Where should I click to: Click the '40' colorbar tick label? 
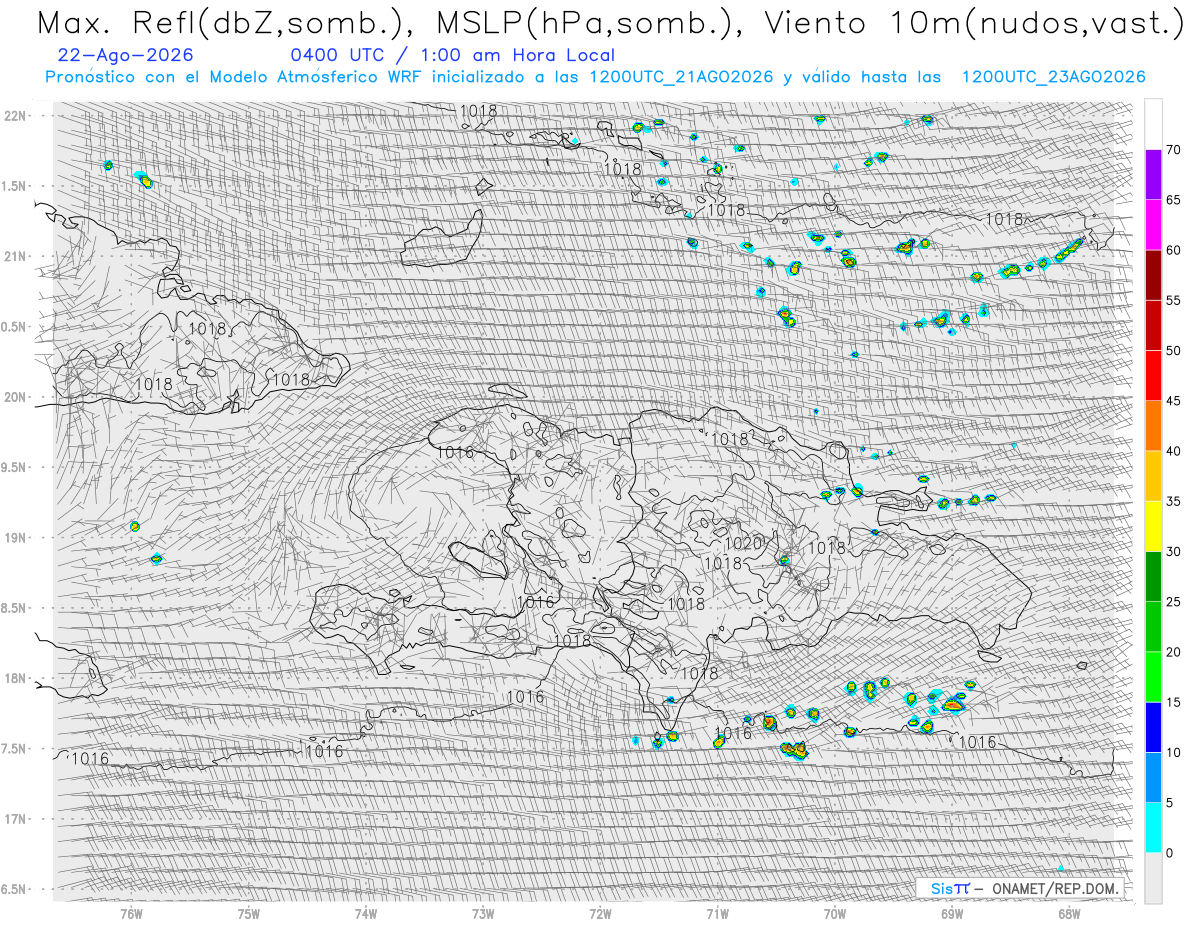(1173, 451)
